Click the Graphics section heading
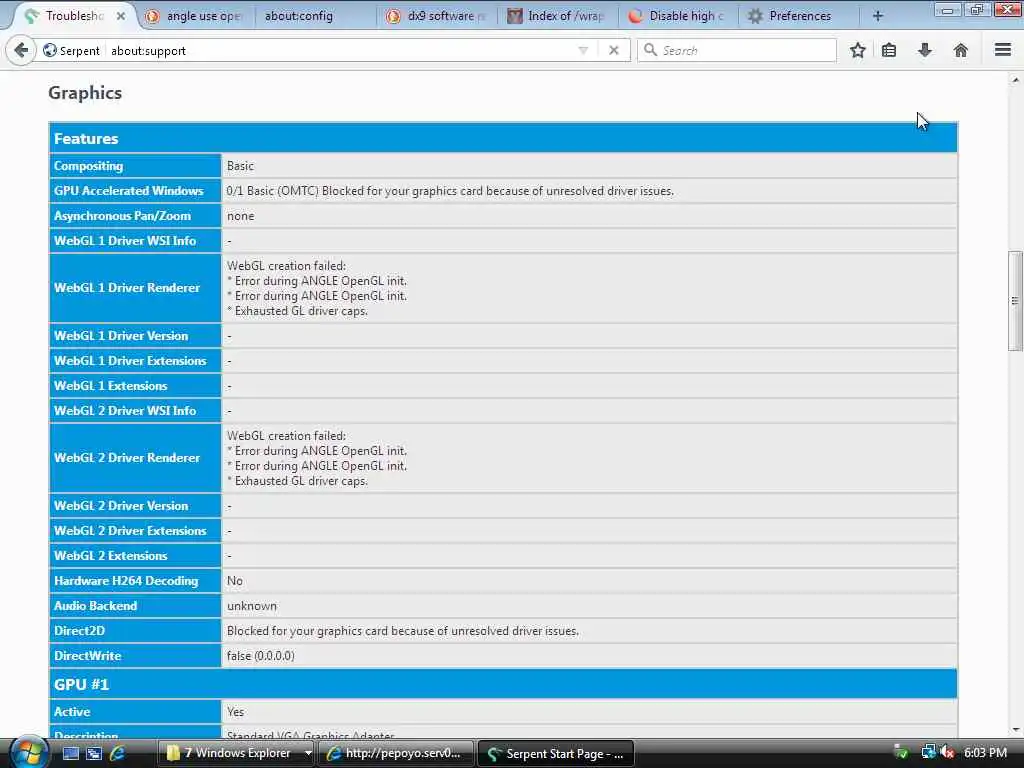This screenshot has width=1024, height=768. [x=85, y=93]
